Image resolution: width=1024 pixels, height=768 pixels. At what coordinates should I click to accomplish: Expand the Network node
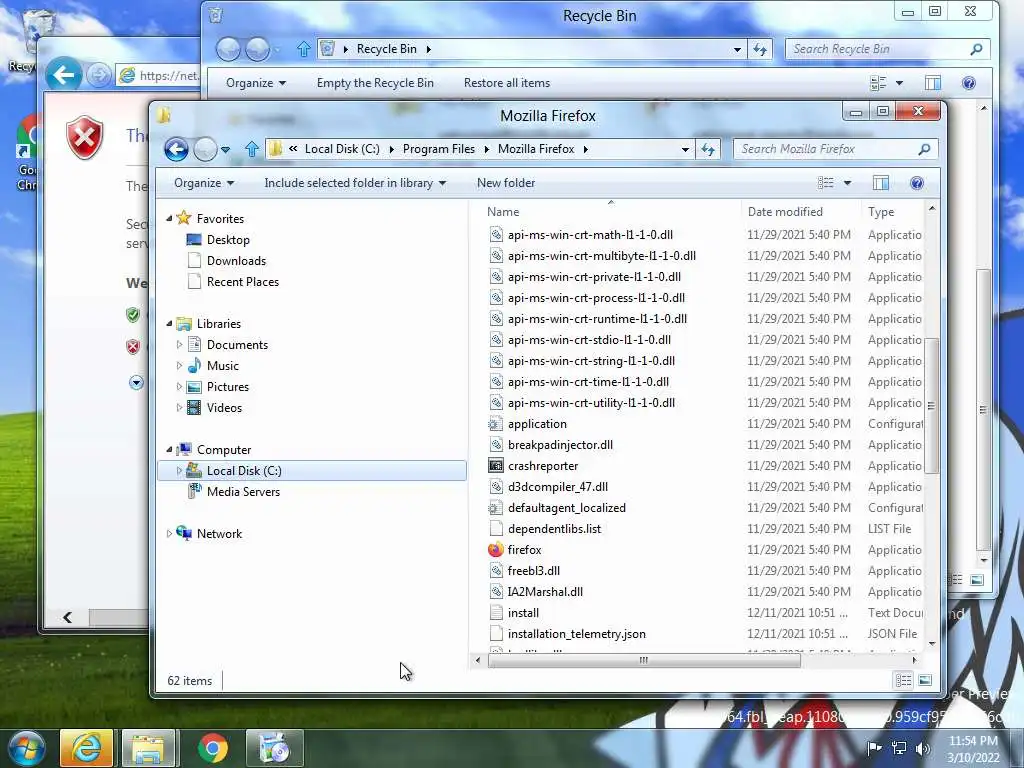(x=169, y=534)
